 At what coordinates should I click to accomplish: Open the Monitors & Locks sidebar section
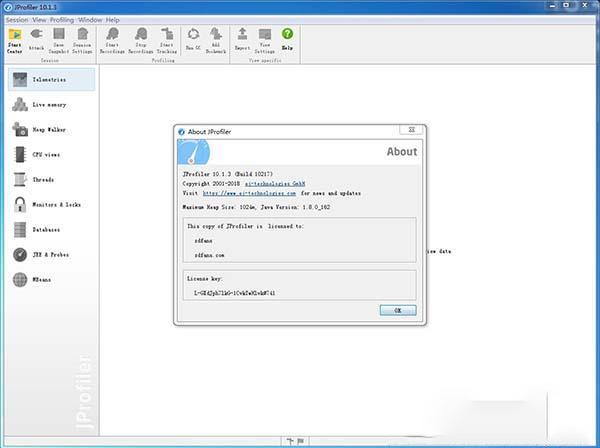[52, 205]
